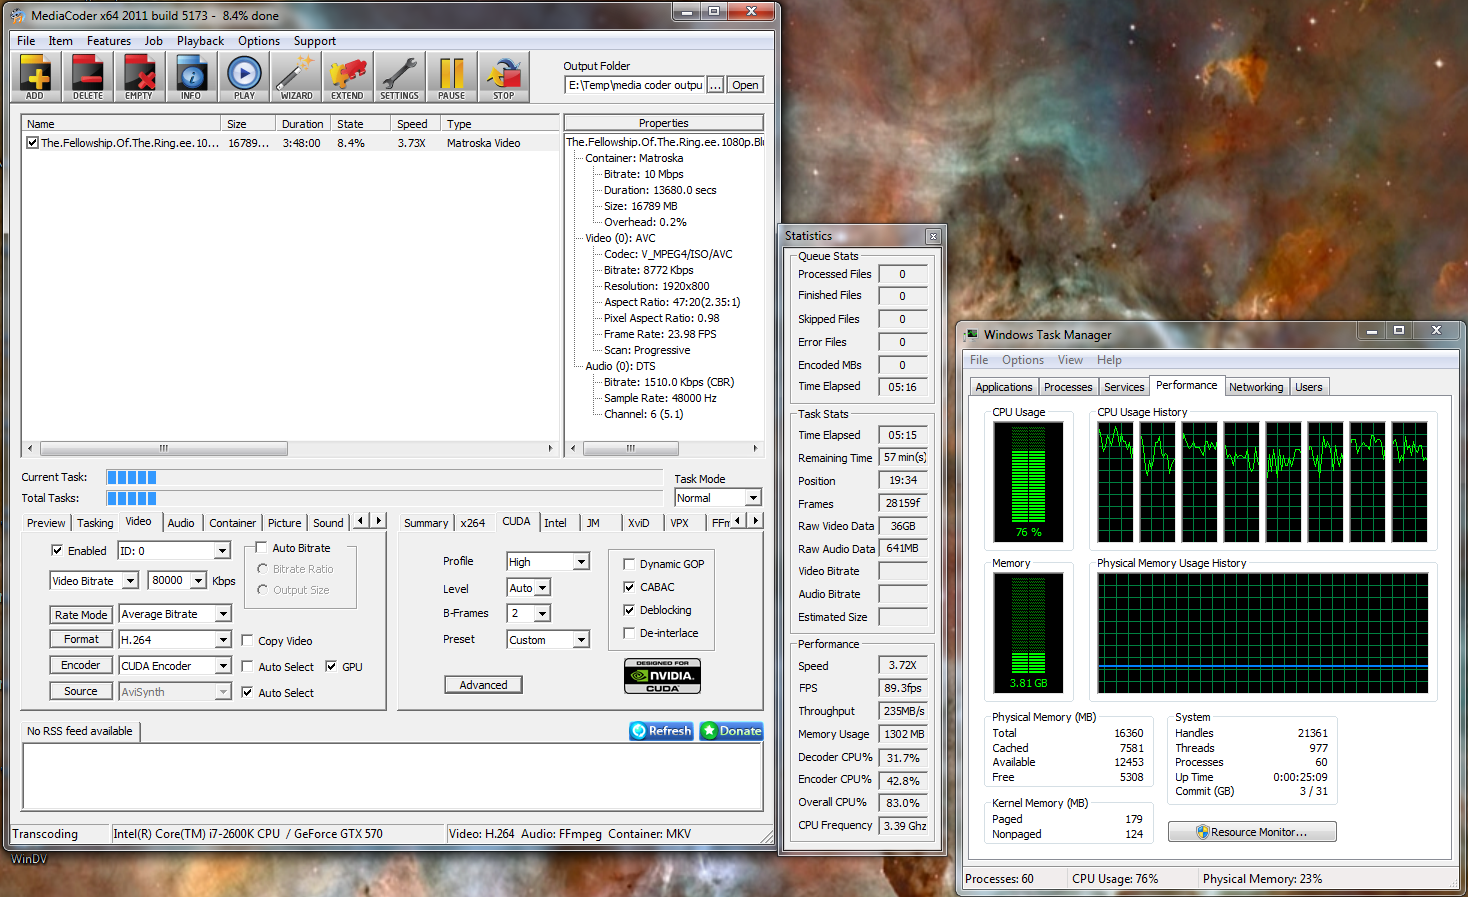This screenshot has width=1468, height=897.
Task: Enable the De-interlace checkbox
Action: pos(629,633)
